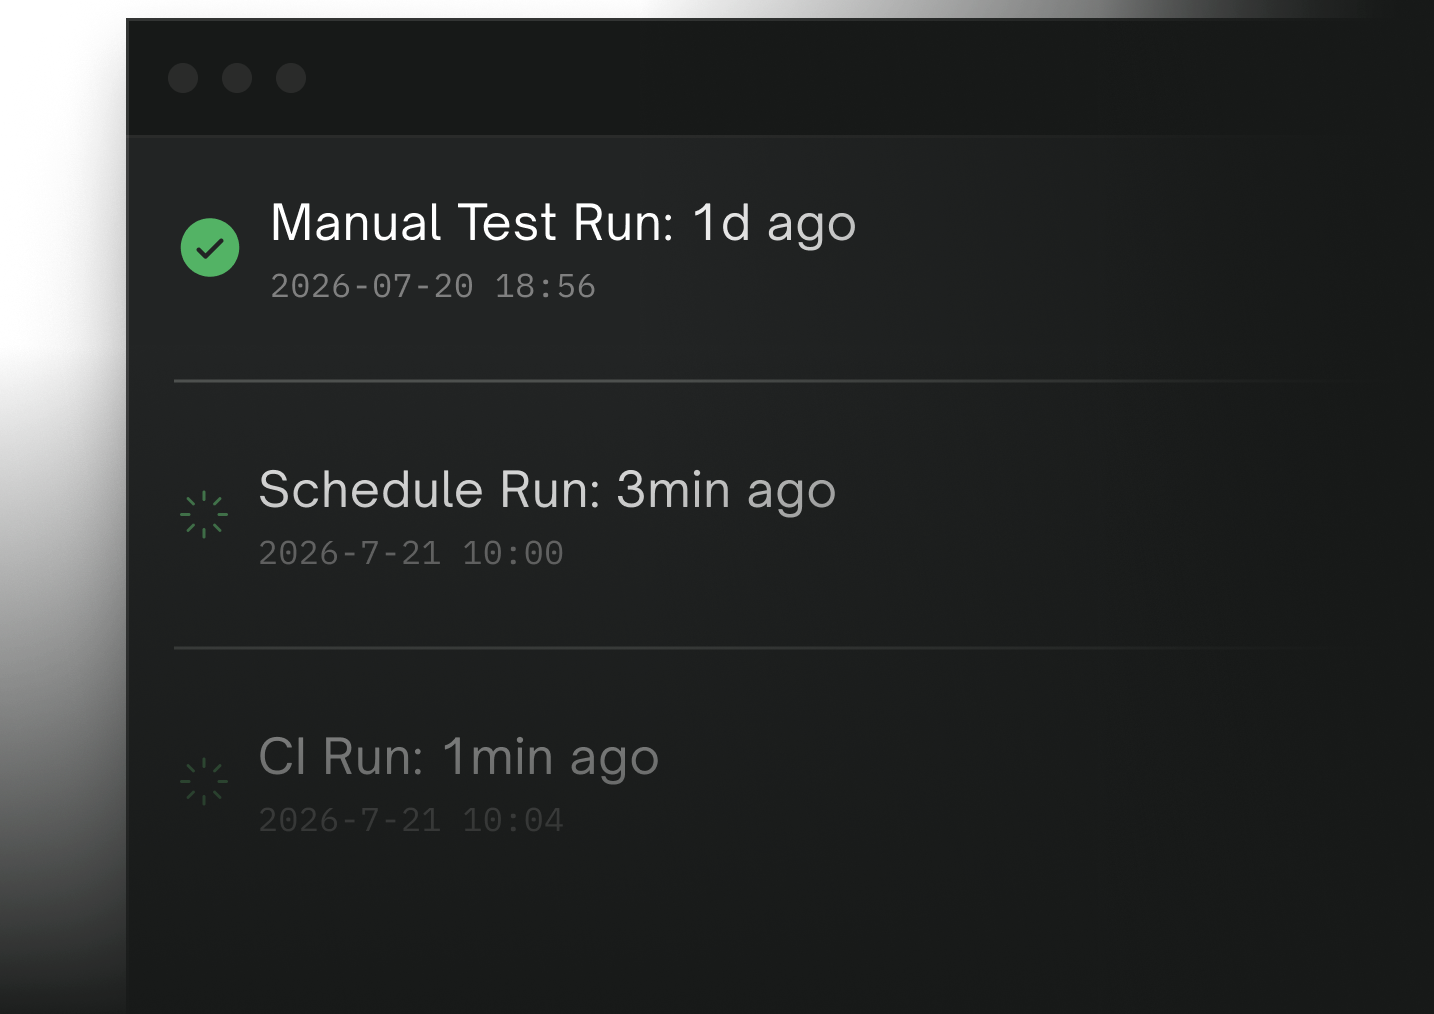Click the CI Run loading spinner icon
The image size is (1434, 1014).
pyautogui.click(x=204, y=781)
